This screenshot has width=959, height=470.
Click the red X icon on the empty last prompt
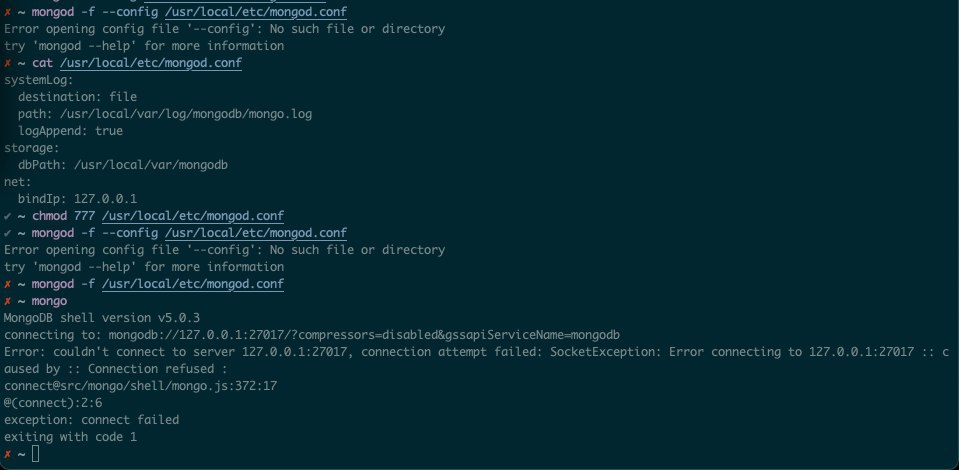[x=8, y=454]
